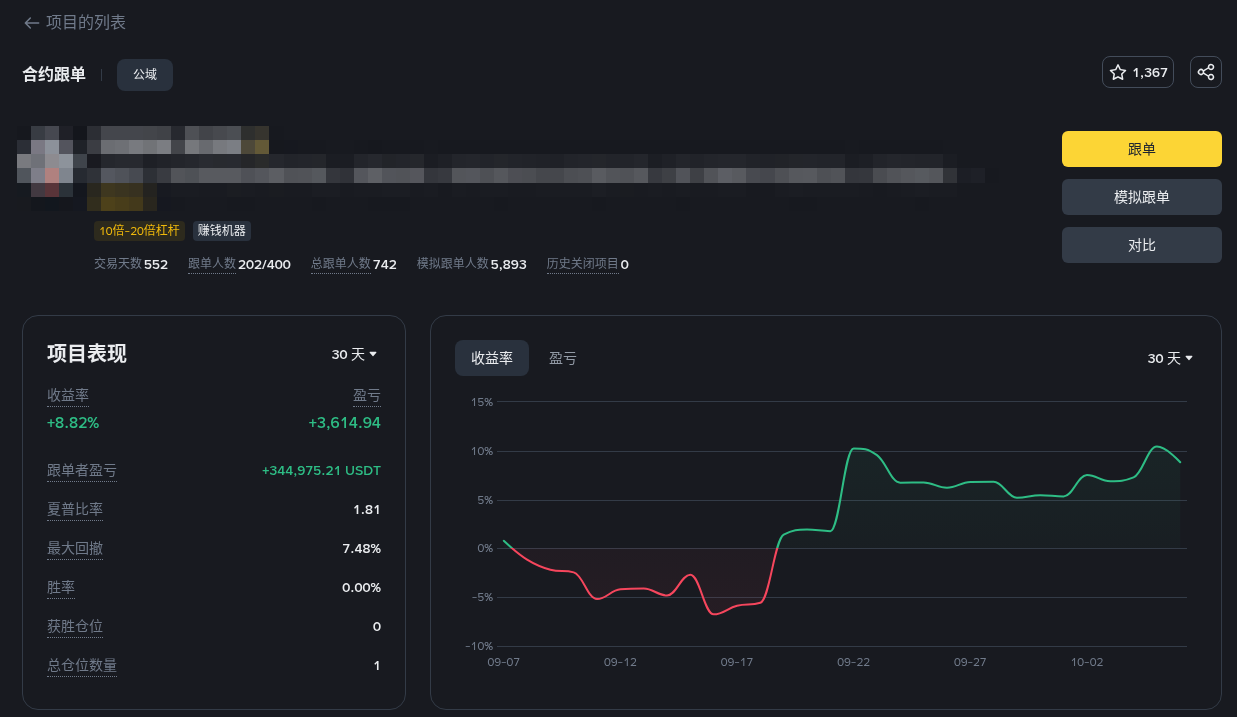
Task: Click the 1.81 Sharpe ratio value
Action: pos(367,509)
